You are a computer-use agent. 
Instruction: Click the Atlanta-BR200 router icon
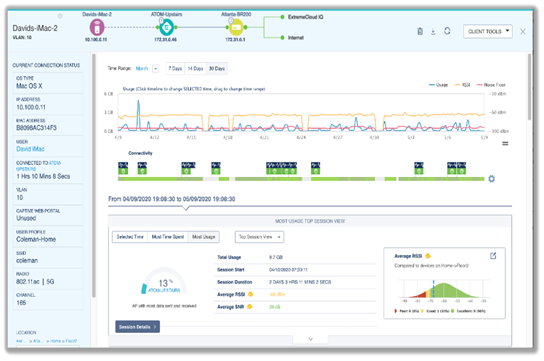click(x=236, y=27)
